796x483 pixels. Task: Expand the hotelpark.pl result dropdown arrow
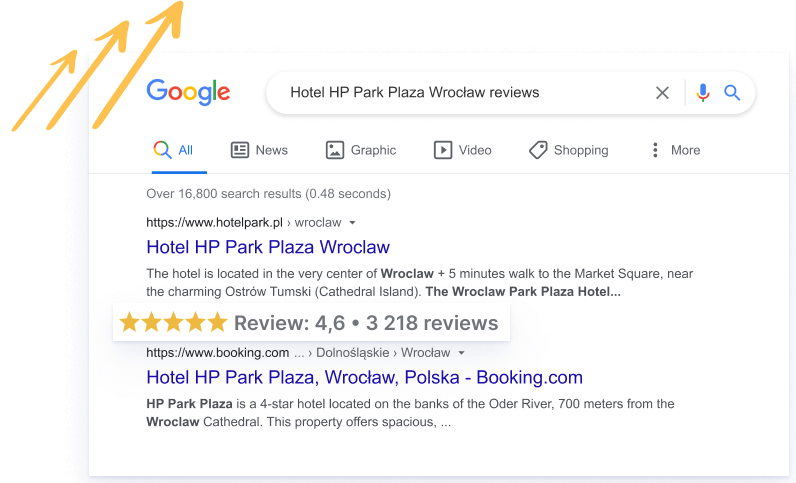[352, 223]
